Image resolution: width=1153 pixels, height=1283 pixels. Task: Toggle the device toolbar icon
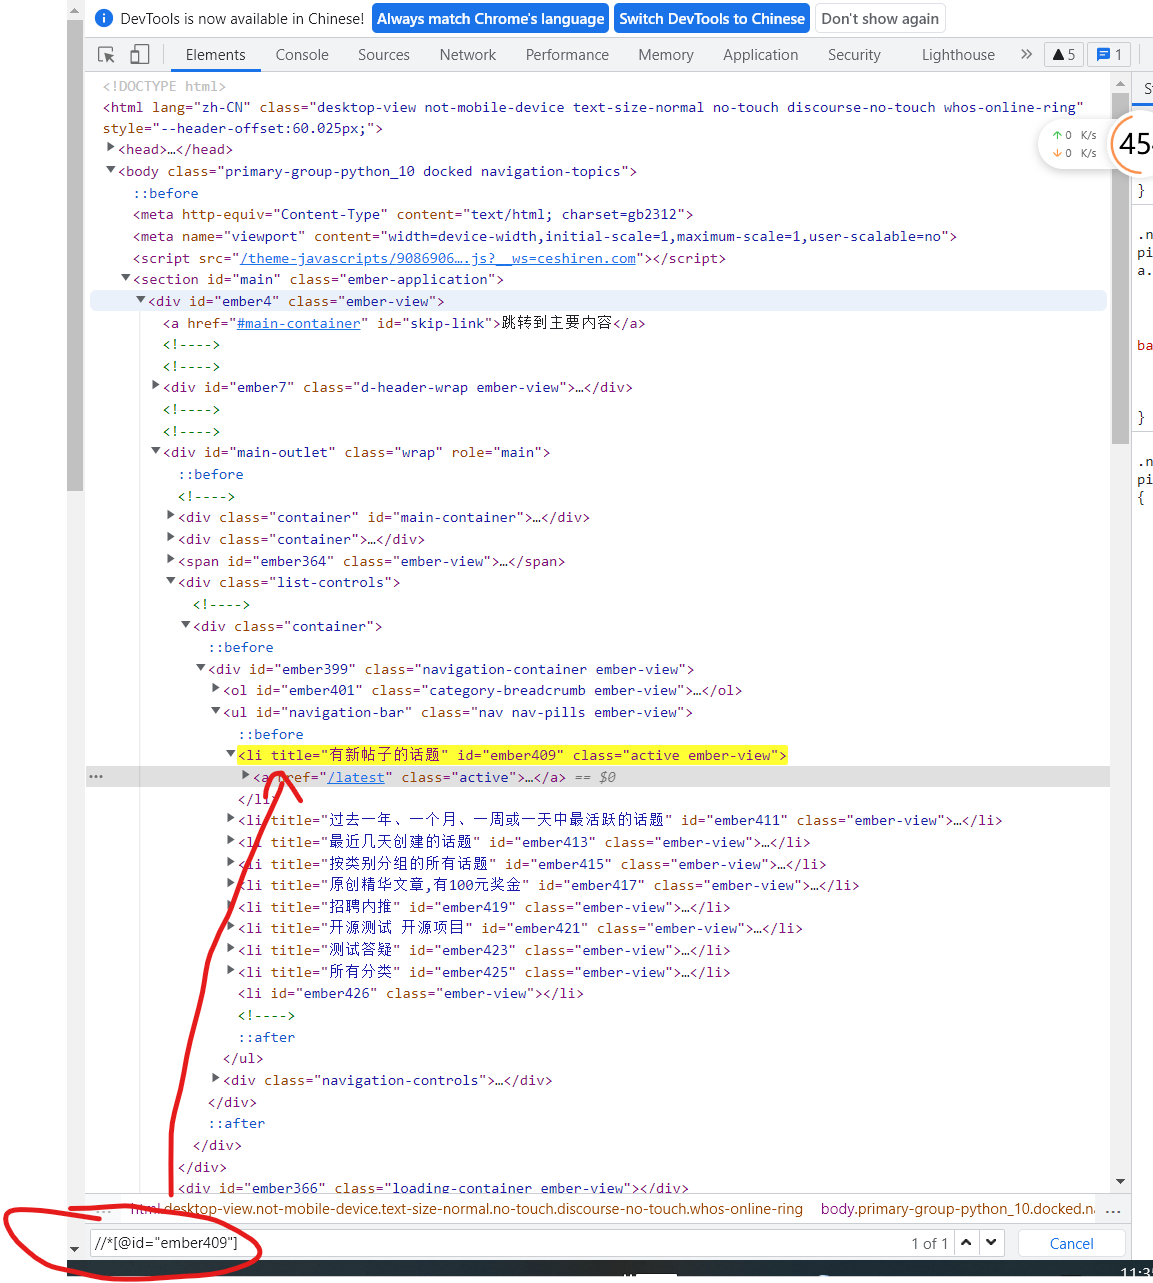pyautogui.click(x=140, y=55)
